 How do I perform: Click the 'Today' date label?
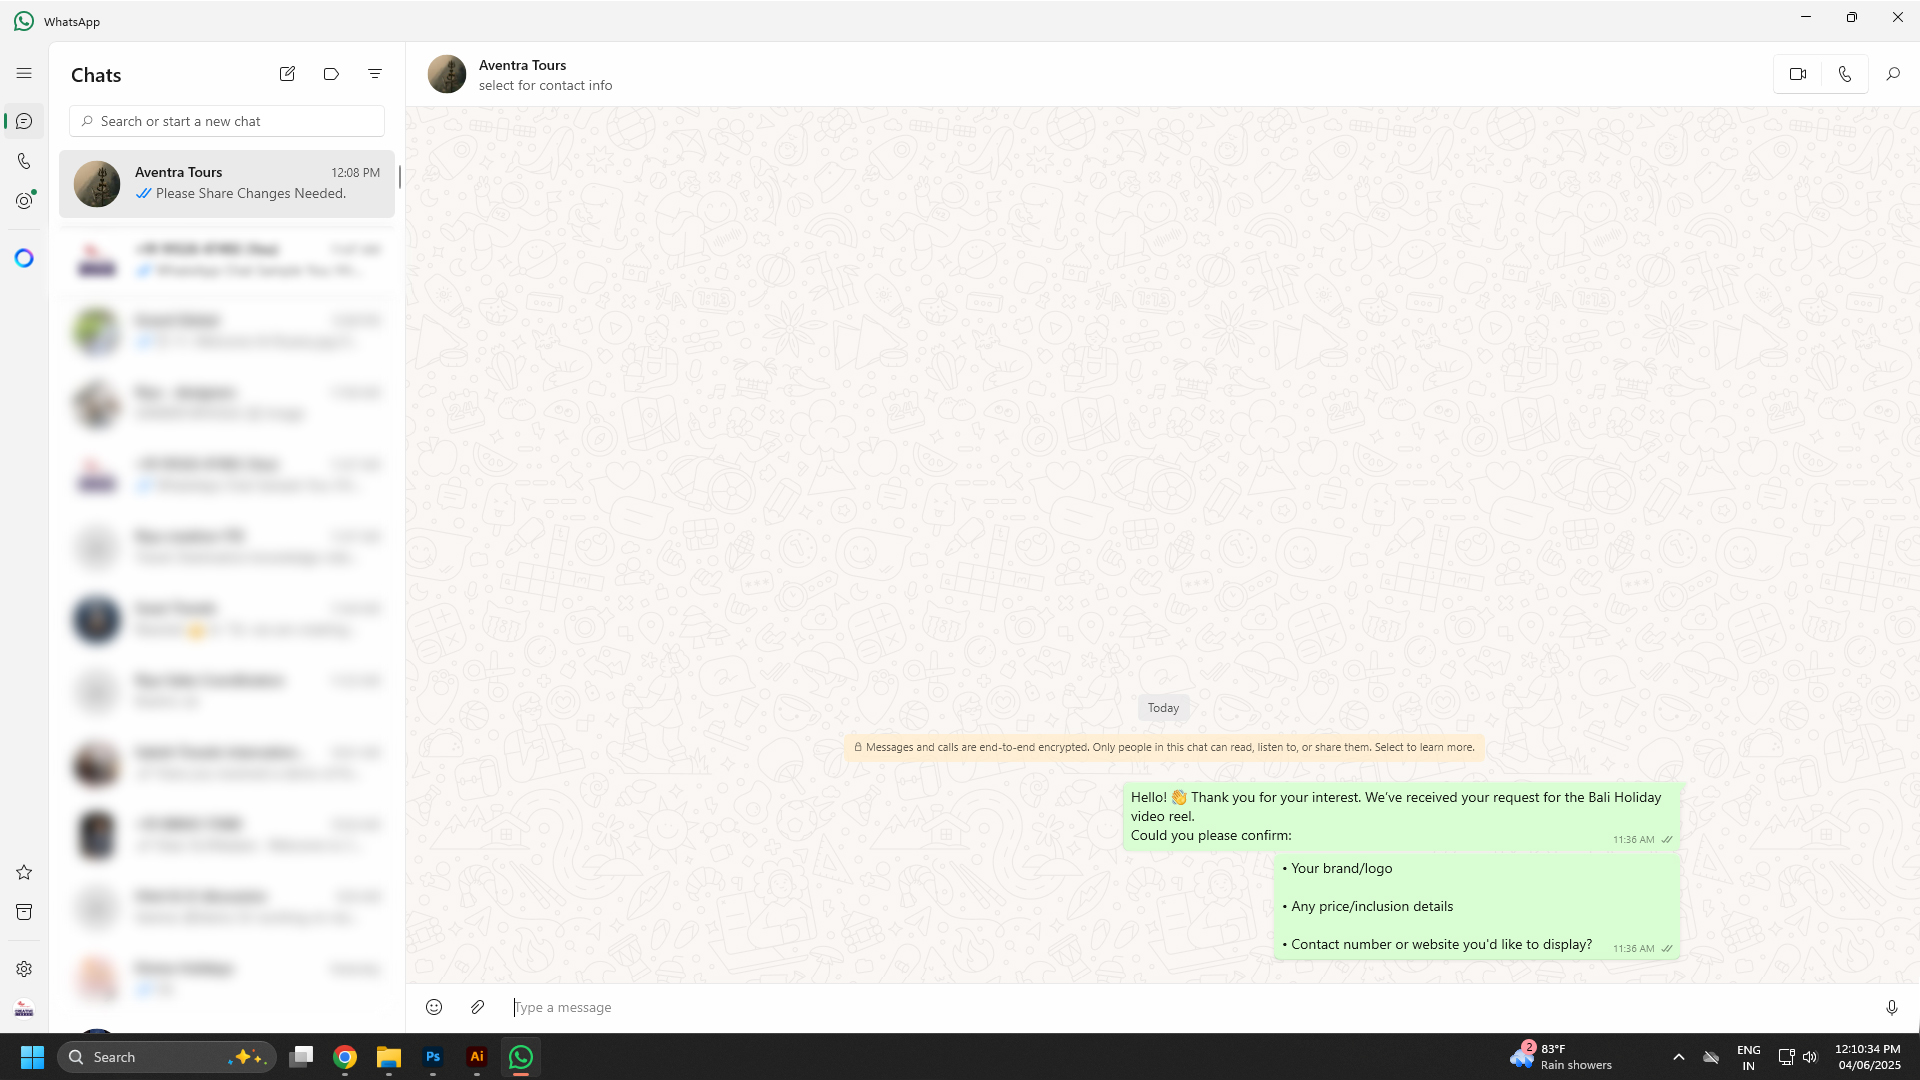(1163, 708)
